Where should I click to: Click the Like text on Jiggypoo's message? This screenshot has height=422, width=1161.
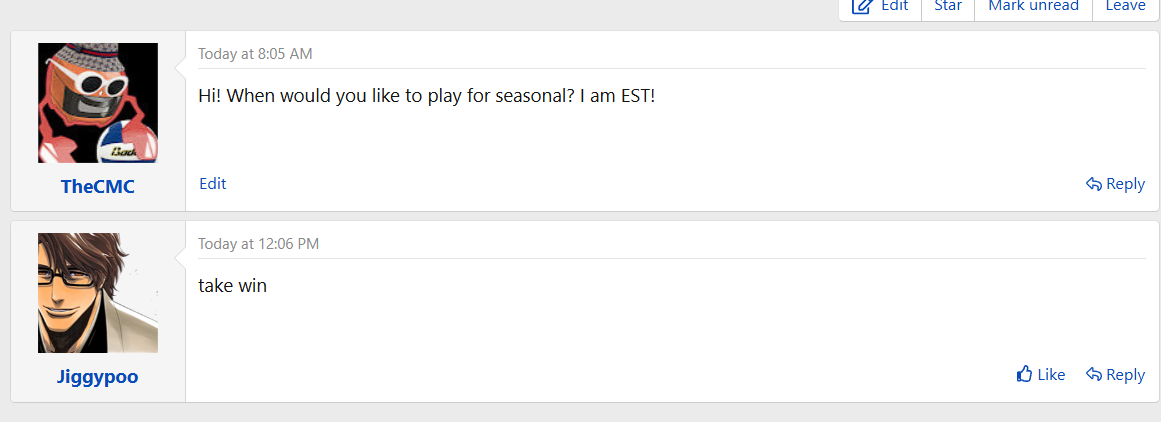1051,375
